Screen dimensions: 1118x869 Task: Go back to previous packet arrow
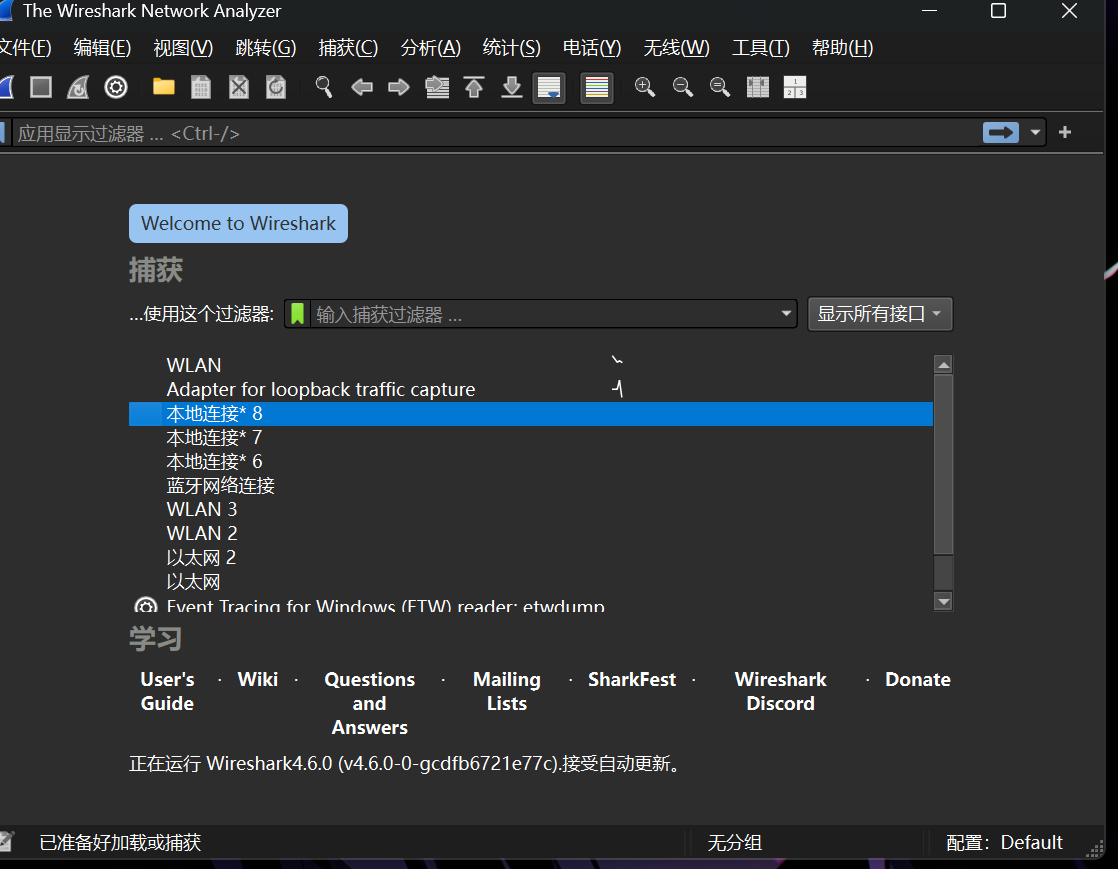point(361,88)
